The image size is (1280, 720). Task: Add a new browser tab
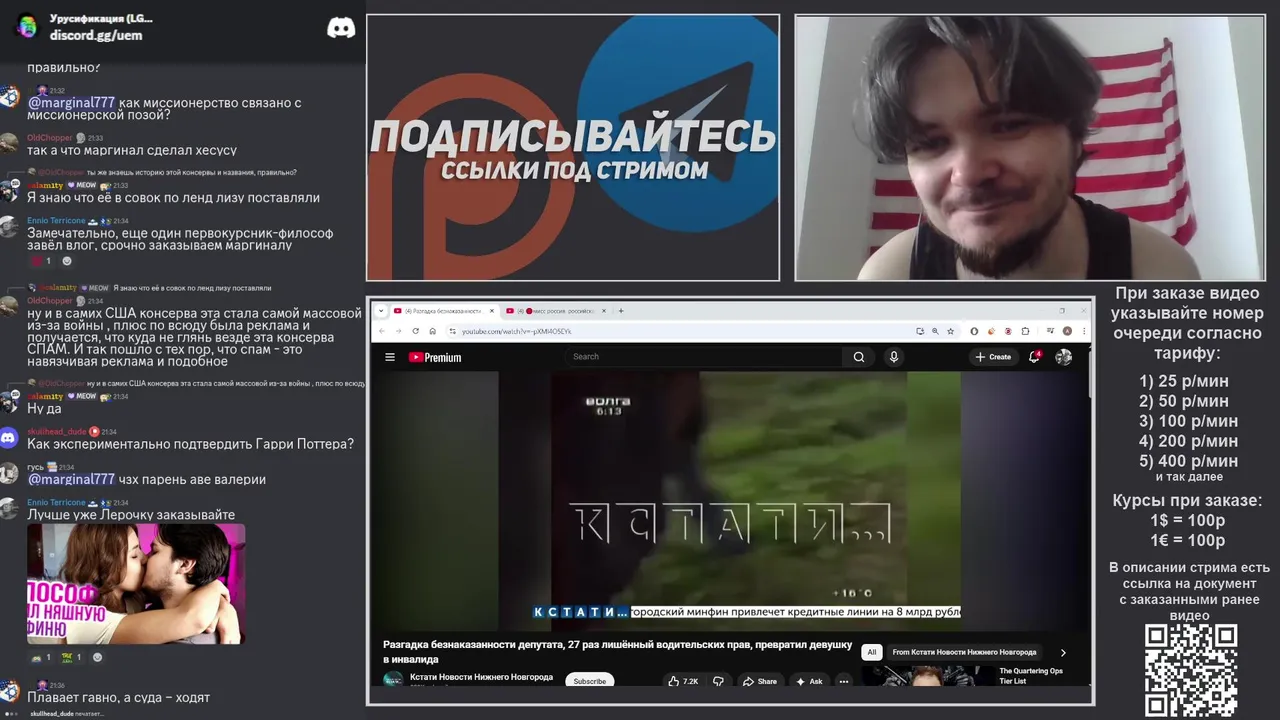621,311
